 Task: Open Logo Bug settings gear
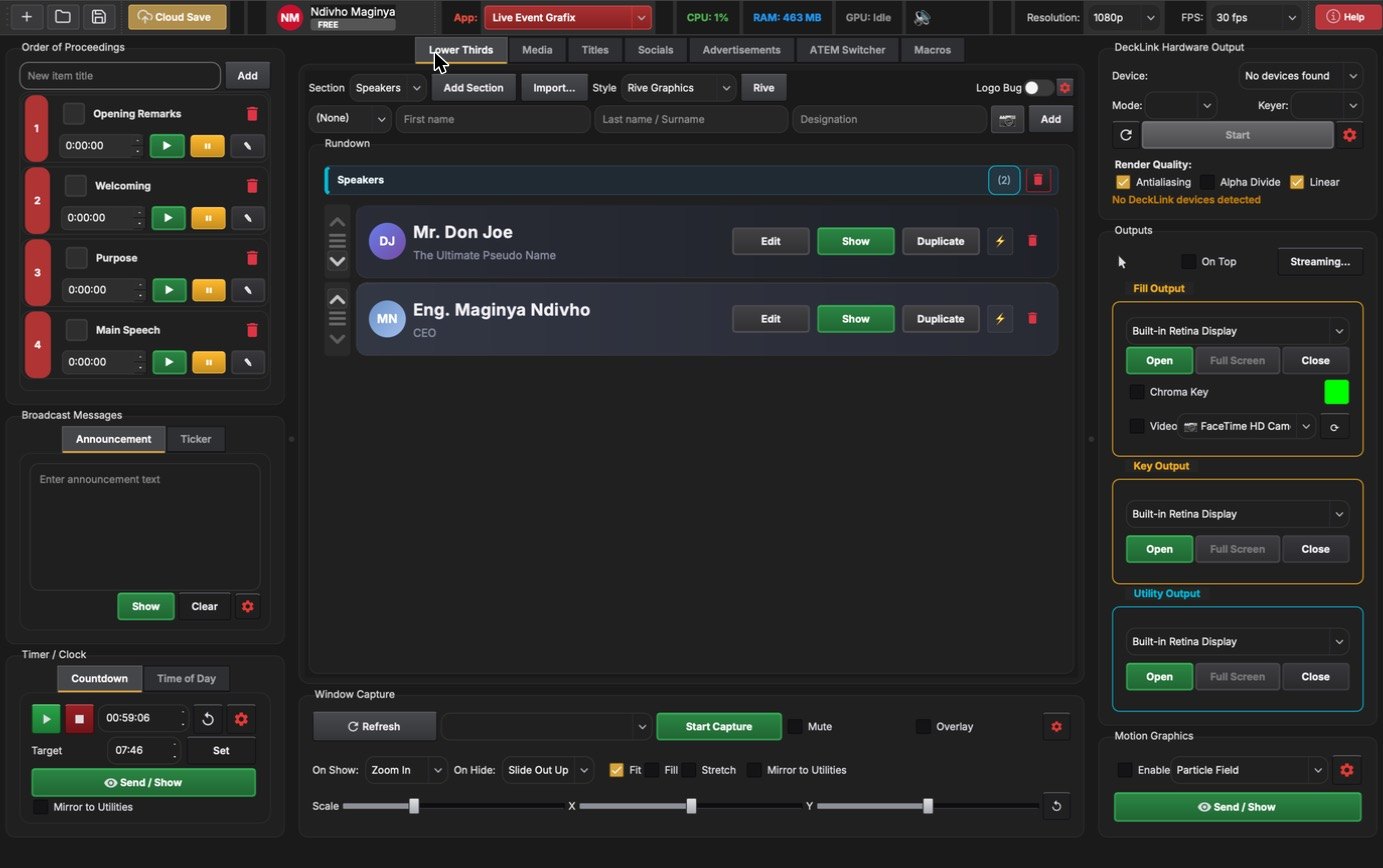[x=1065, y=88]
